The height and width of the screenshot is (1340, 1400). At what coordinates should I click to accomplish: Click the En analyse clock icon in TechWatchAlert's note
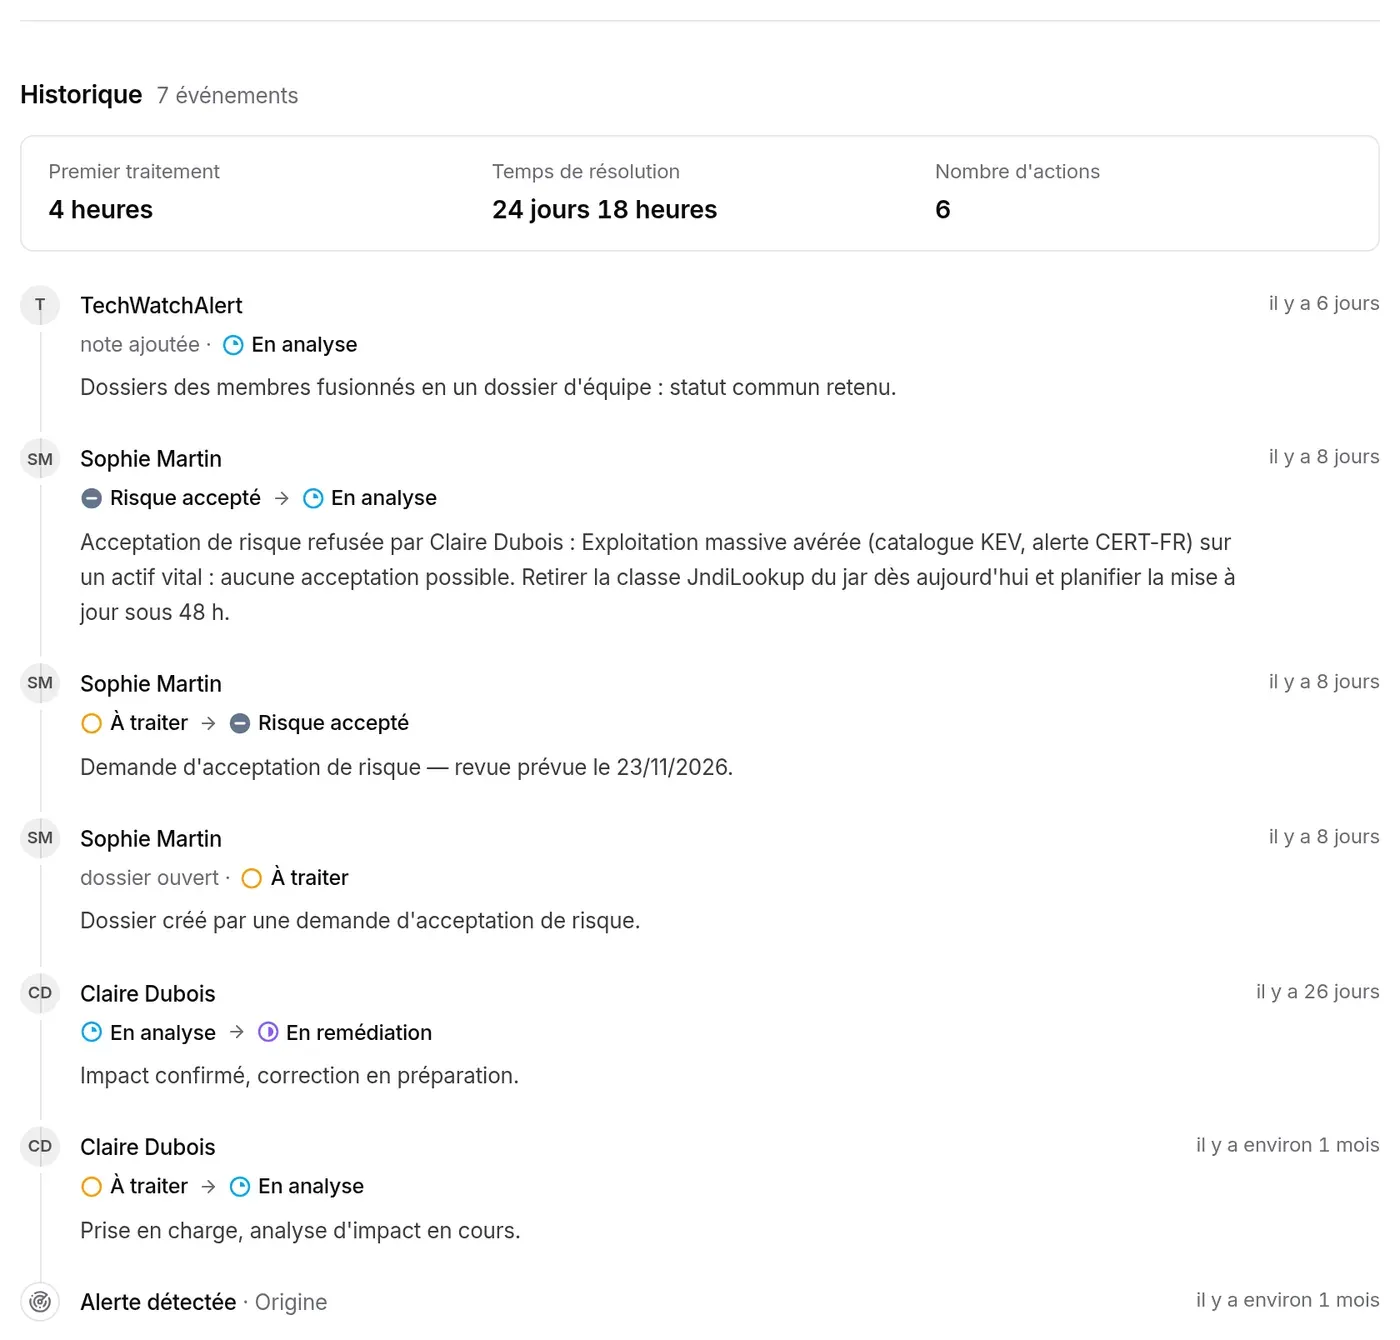tap(233, 345)
